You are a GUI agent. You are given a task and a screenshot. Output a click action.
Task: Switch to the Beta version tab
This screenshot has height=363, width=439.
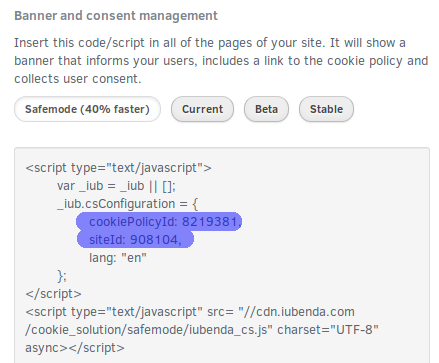point(266,109)
